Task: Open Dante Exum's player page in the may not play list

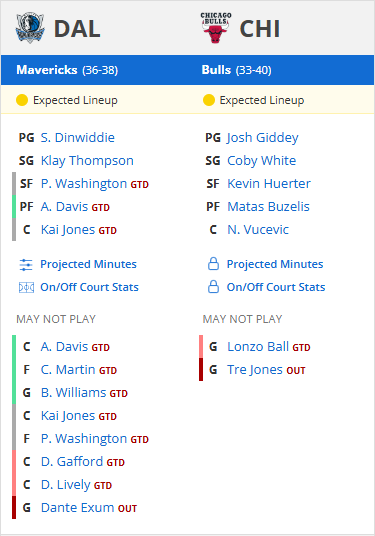Action: [77, 508]
